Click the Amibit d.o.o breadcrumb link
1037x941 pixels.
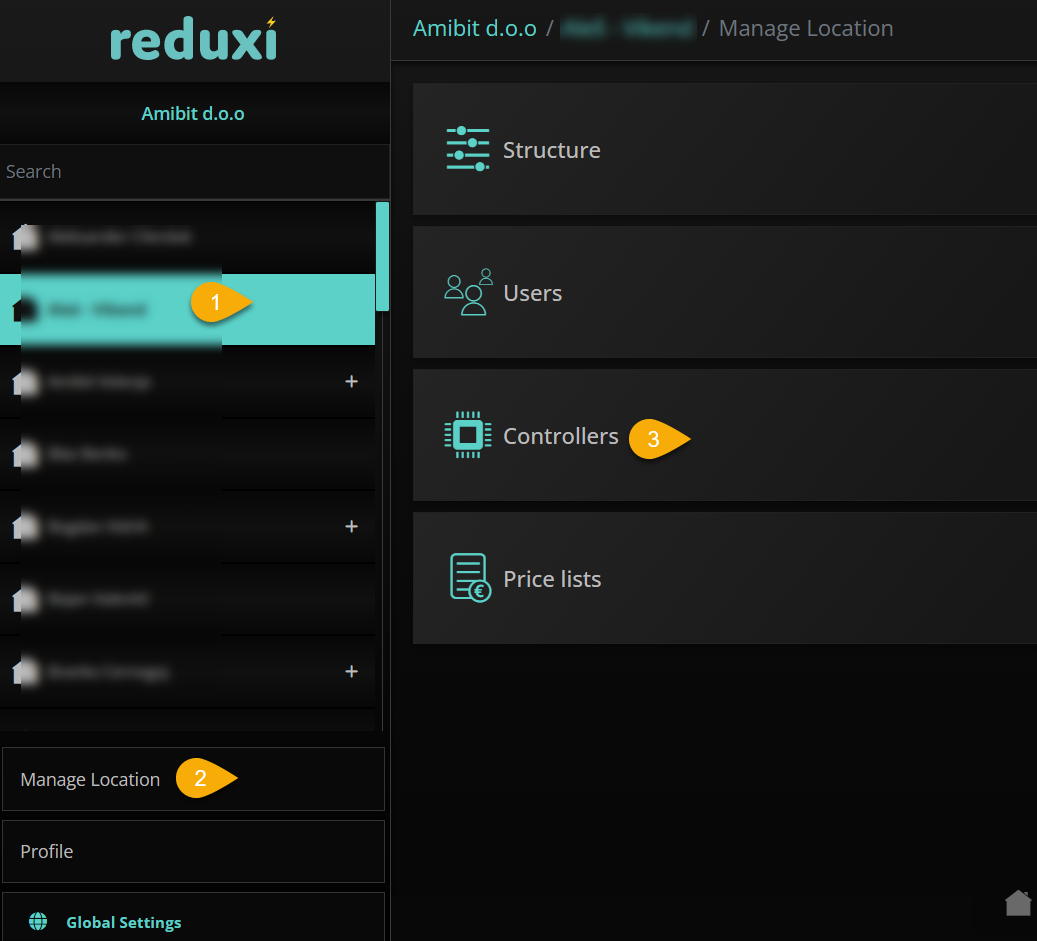474,28
